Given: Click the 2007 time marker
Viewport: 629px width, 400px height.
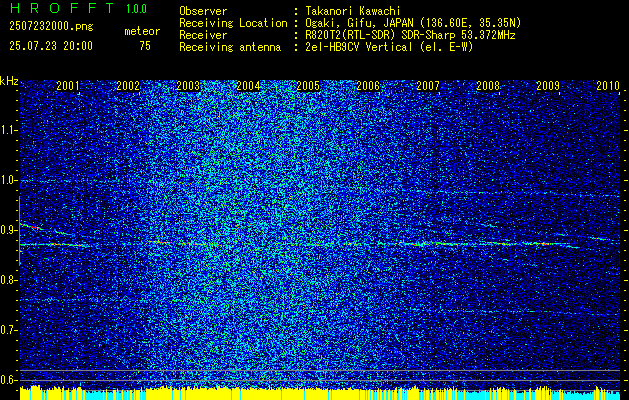Looking at the screenshot, I should (428, 85).
